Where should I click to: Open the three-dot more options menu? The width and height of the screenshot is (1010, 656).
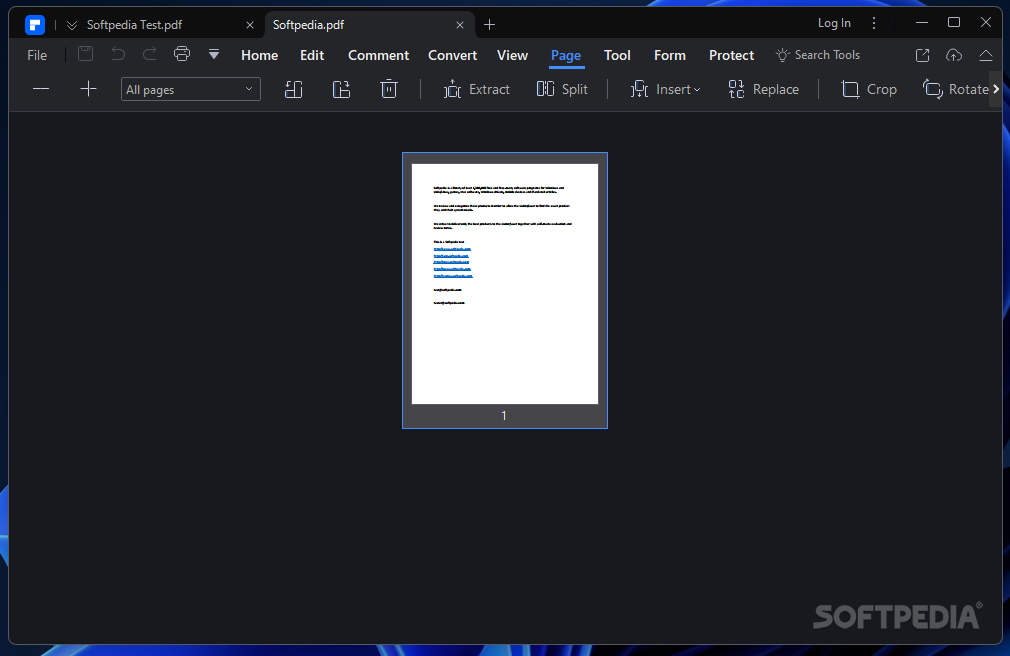[x=874, y=23]
